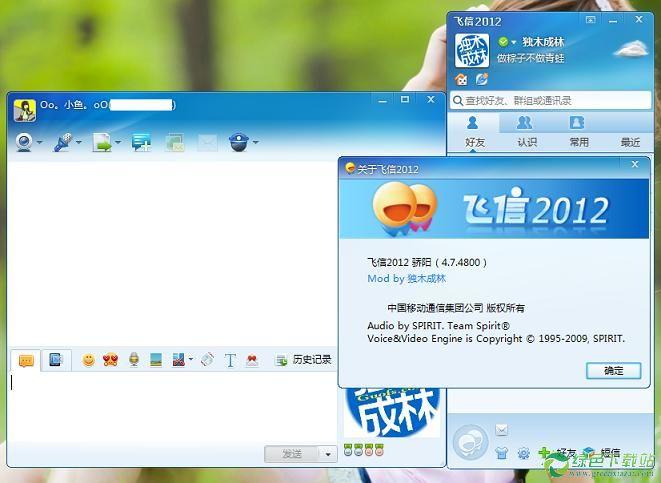
Task: Click the last pink badge below avatar
Action: pos(379,450)
